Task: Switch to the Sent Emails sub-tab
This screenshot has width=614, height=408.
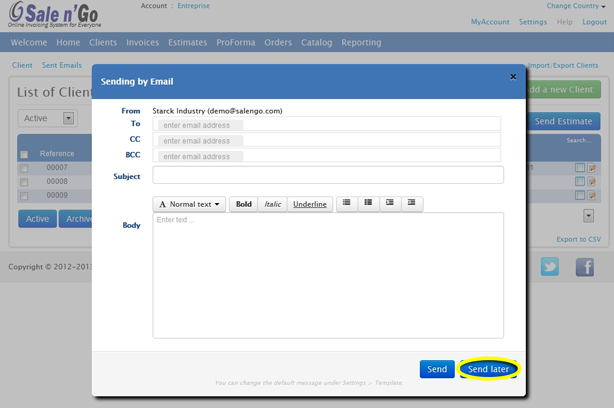Action: pyautogui.click(x=62, y=65)
